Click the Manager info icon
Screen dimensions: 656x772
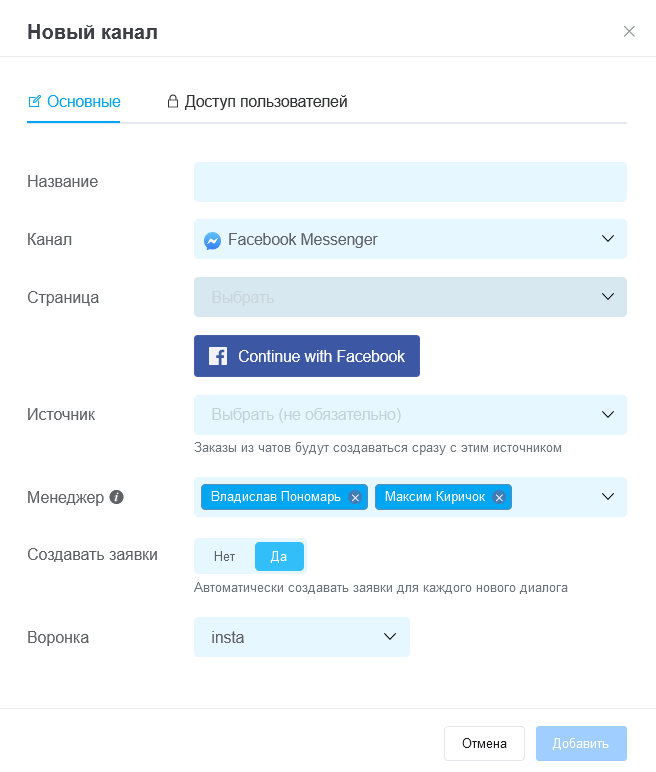(116, 497)
